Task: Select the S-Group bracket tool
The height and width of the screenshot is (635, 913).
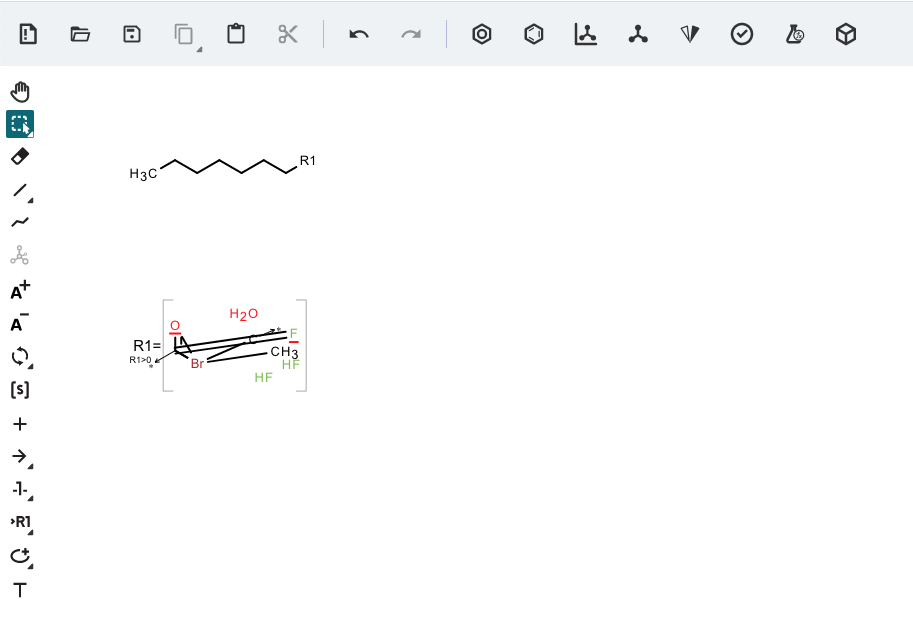Action: [20, 389]
